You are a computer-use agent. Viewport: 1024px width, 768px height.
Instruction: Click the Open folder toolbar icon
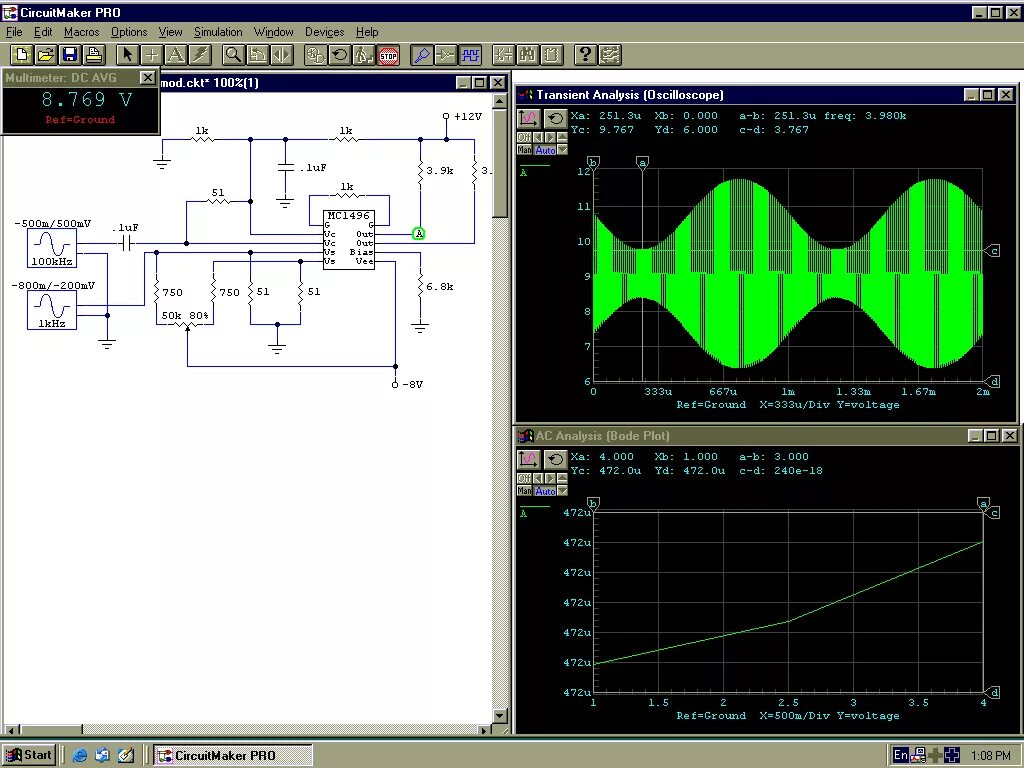[46, 55]
